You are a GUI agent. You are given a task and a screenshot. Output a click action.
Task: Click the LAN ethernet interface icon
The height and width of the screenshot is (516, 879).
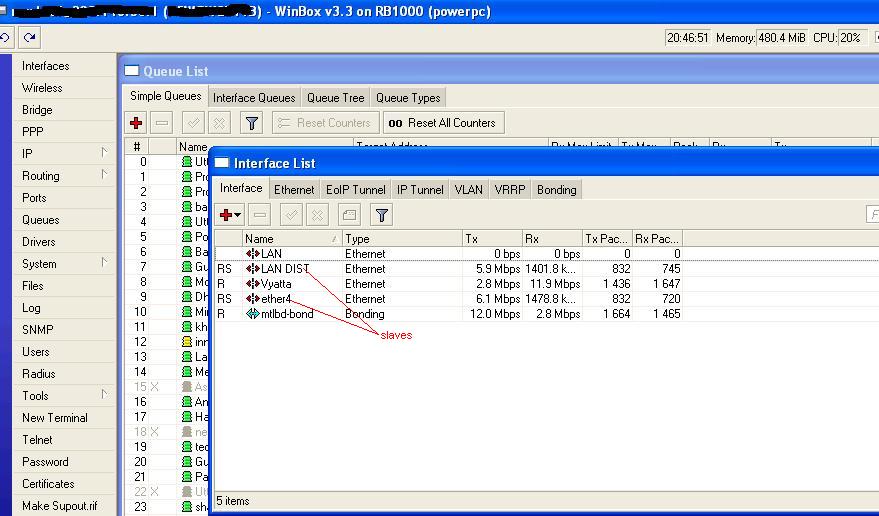[x=253, y=254]
